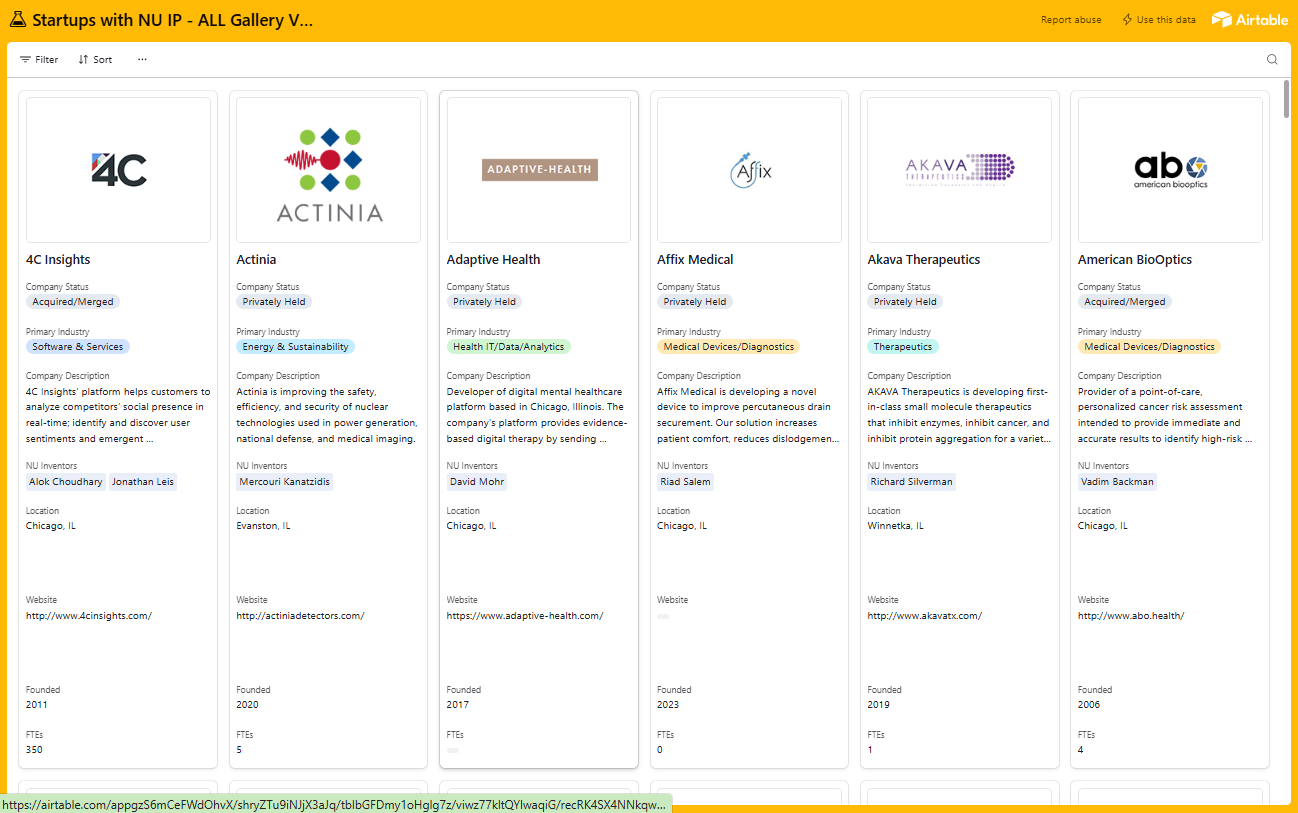
Task: Click the http://www.abo.health/ website text
Action: [1130, 616]
